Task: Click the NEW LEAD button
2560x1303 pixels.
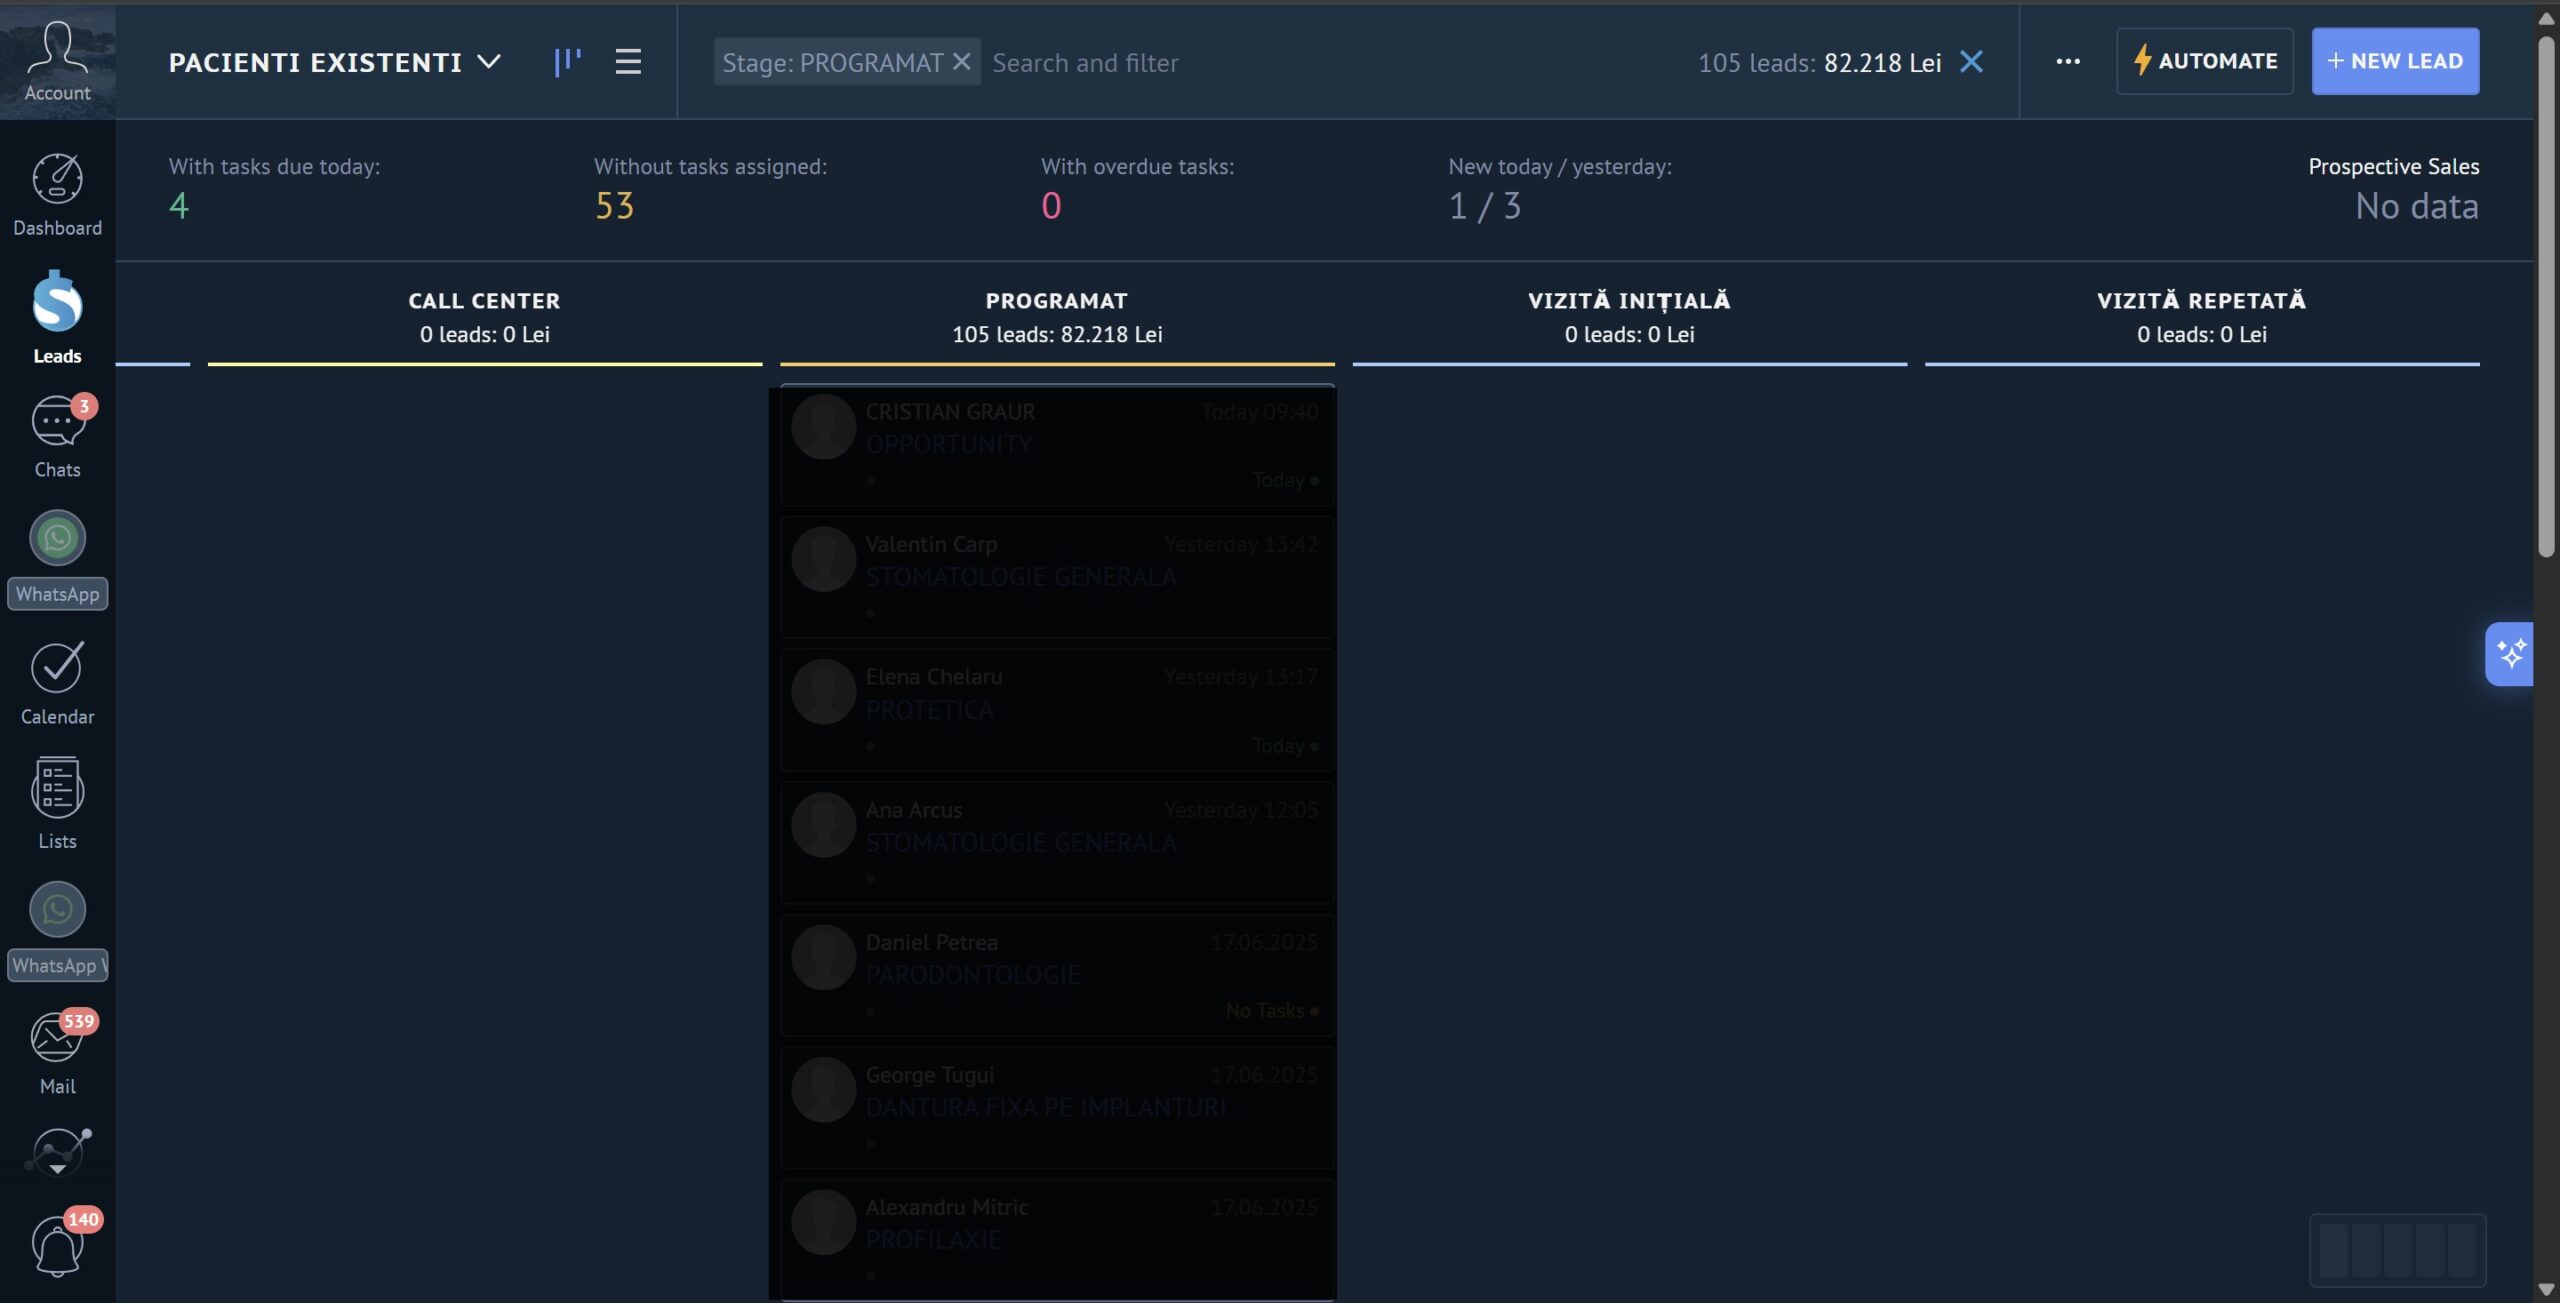Action: [2395, 62]
